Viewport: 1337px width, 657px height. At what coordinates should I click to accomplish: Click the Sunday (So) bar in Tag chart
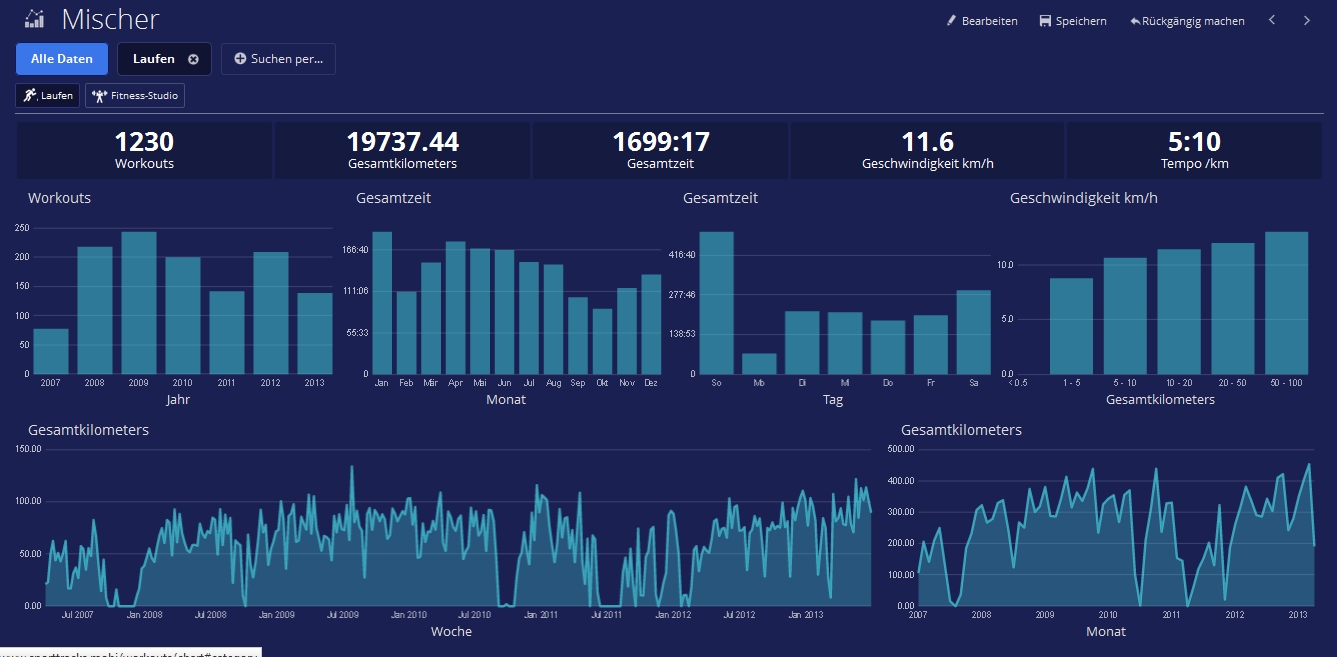click(x=716, y=303)
